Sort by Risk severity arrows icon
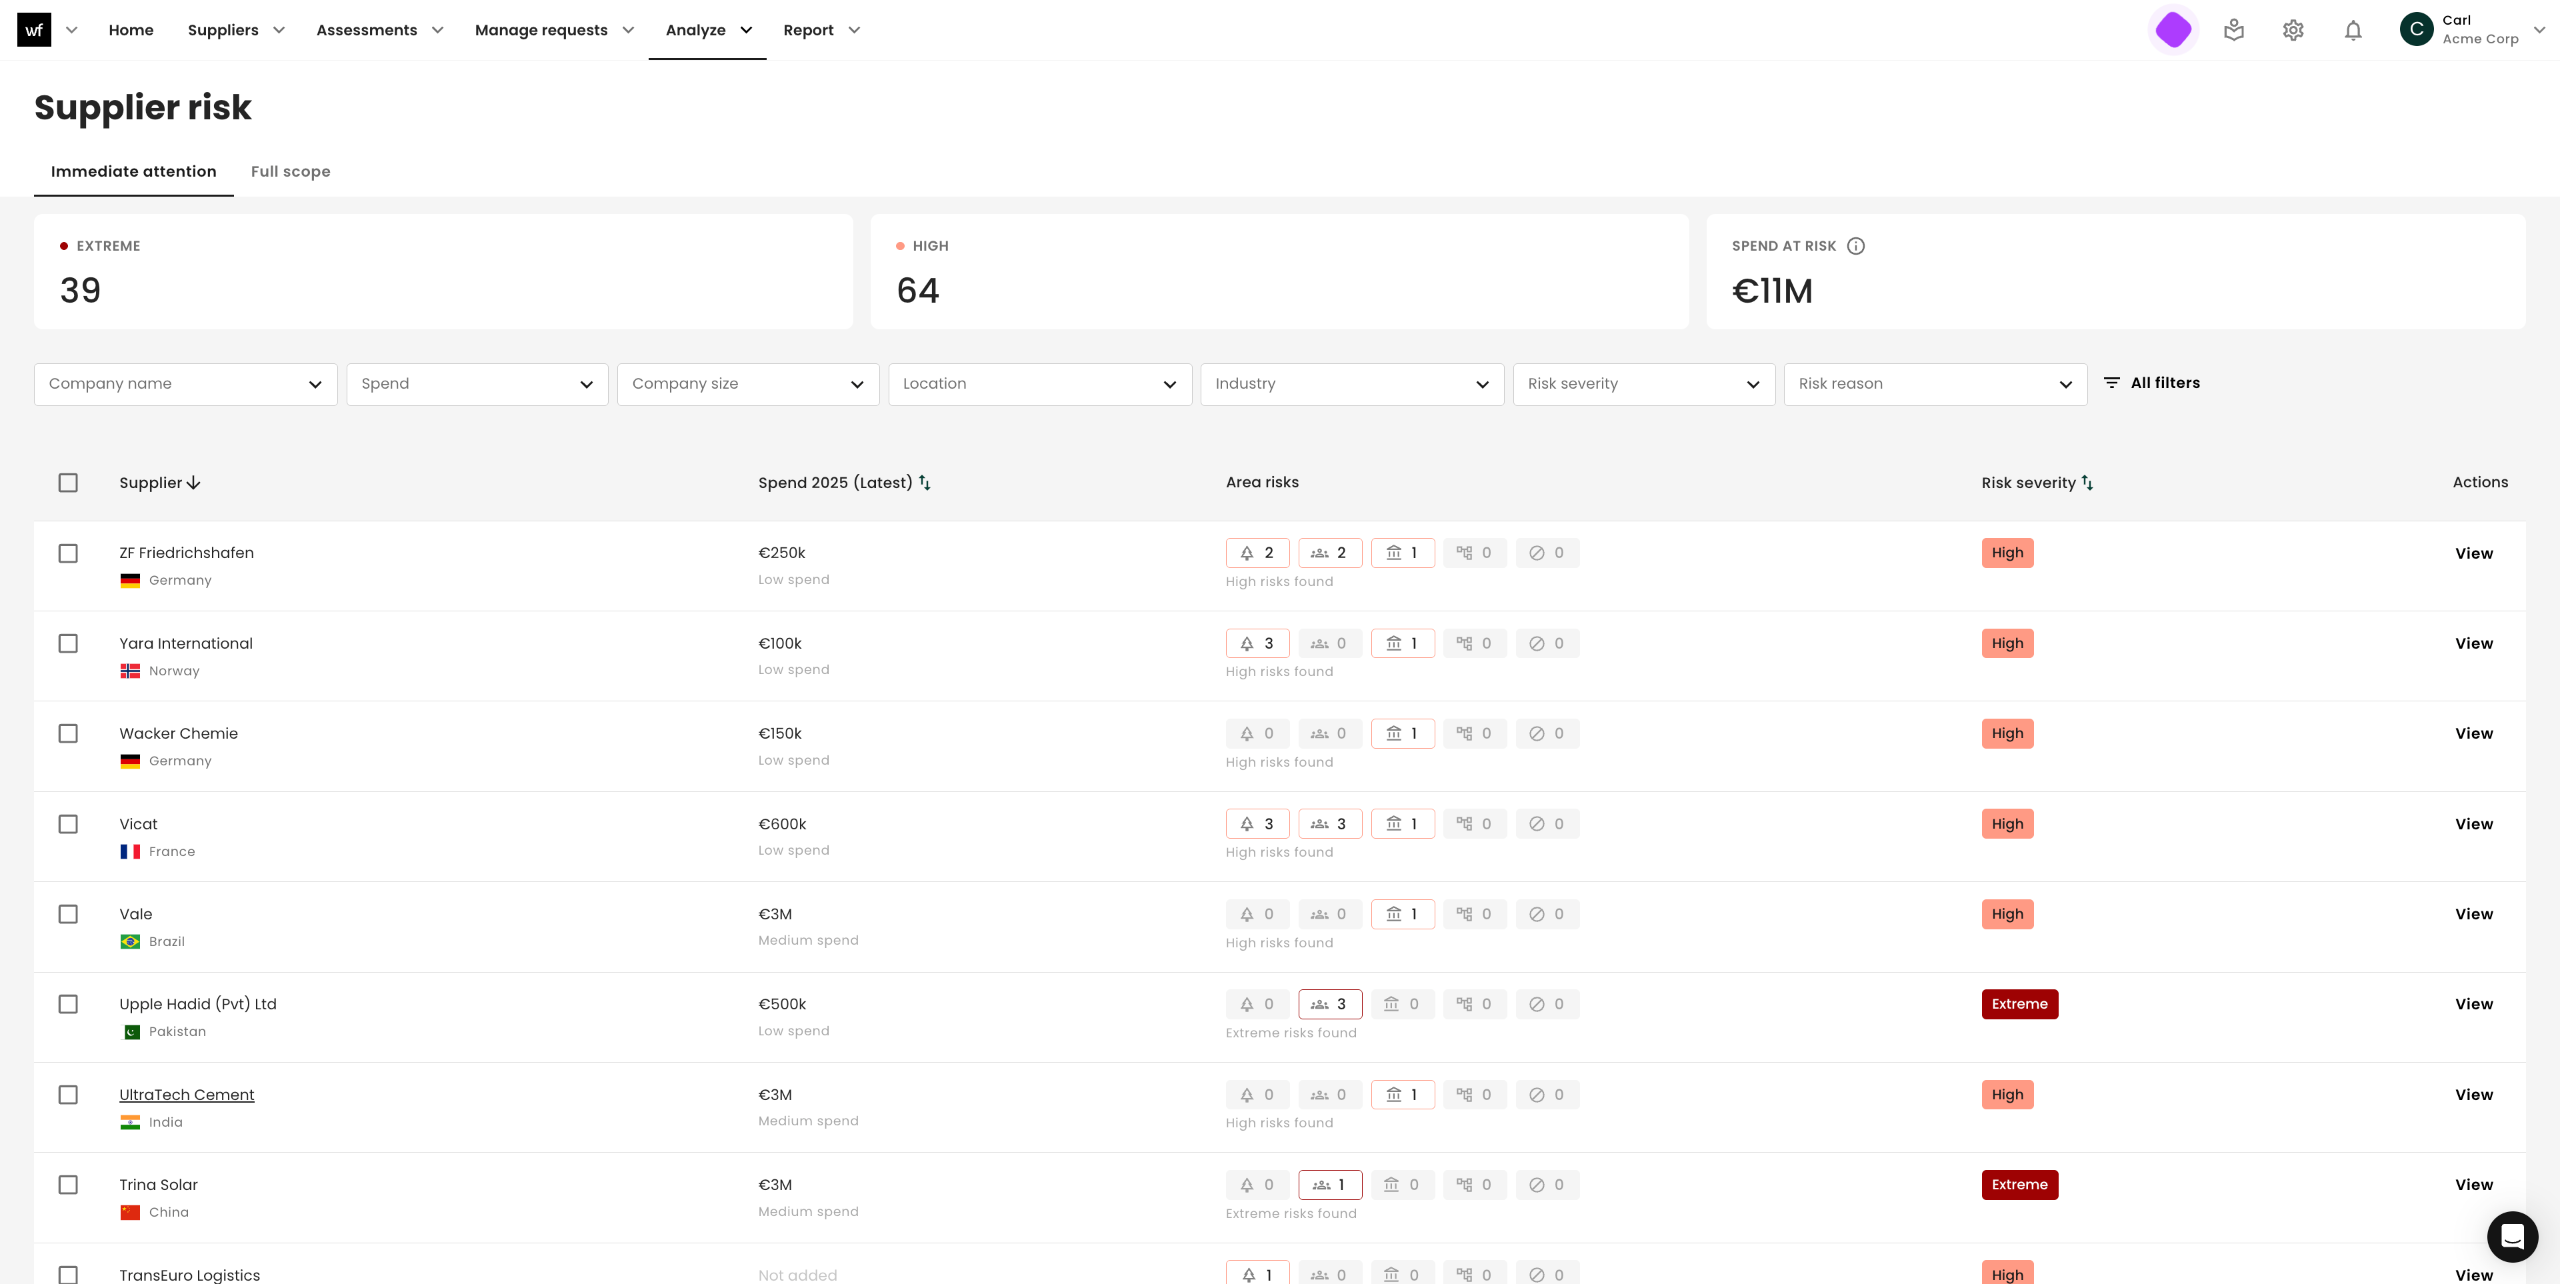 [x=2088, y=482]
